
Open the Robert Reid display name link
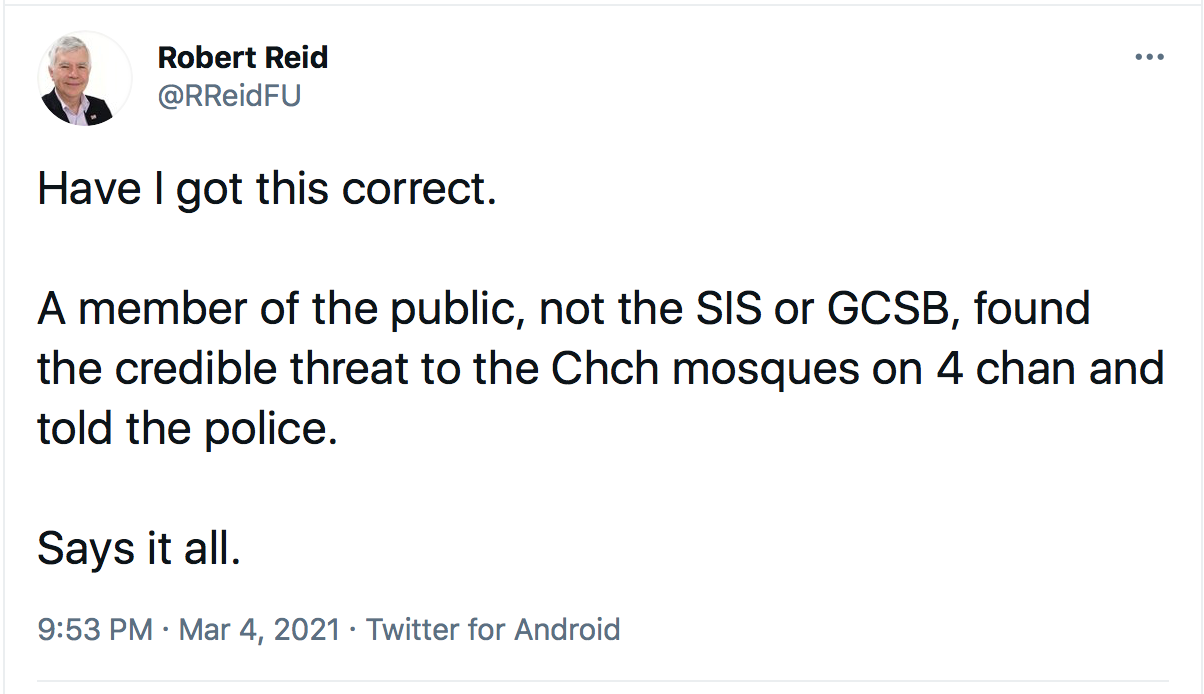coord(243,58)
